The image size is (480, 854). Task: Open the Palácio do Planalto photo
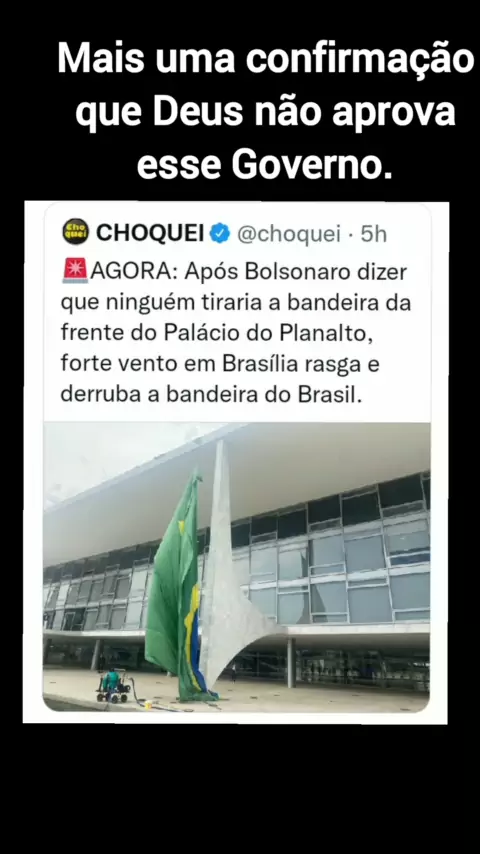click(x=236, y=566)
